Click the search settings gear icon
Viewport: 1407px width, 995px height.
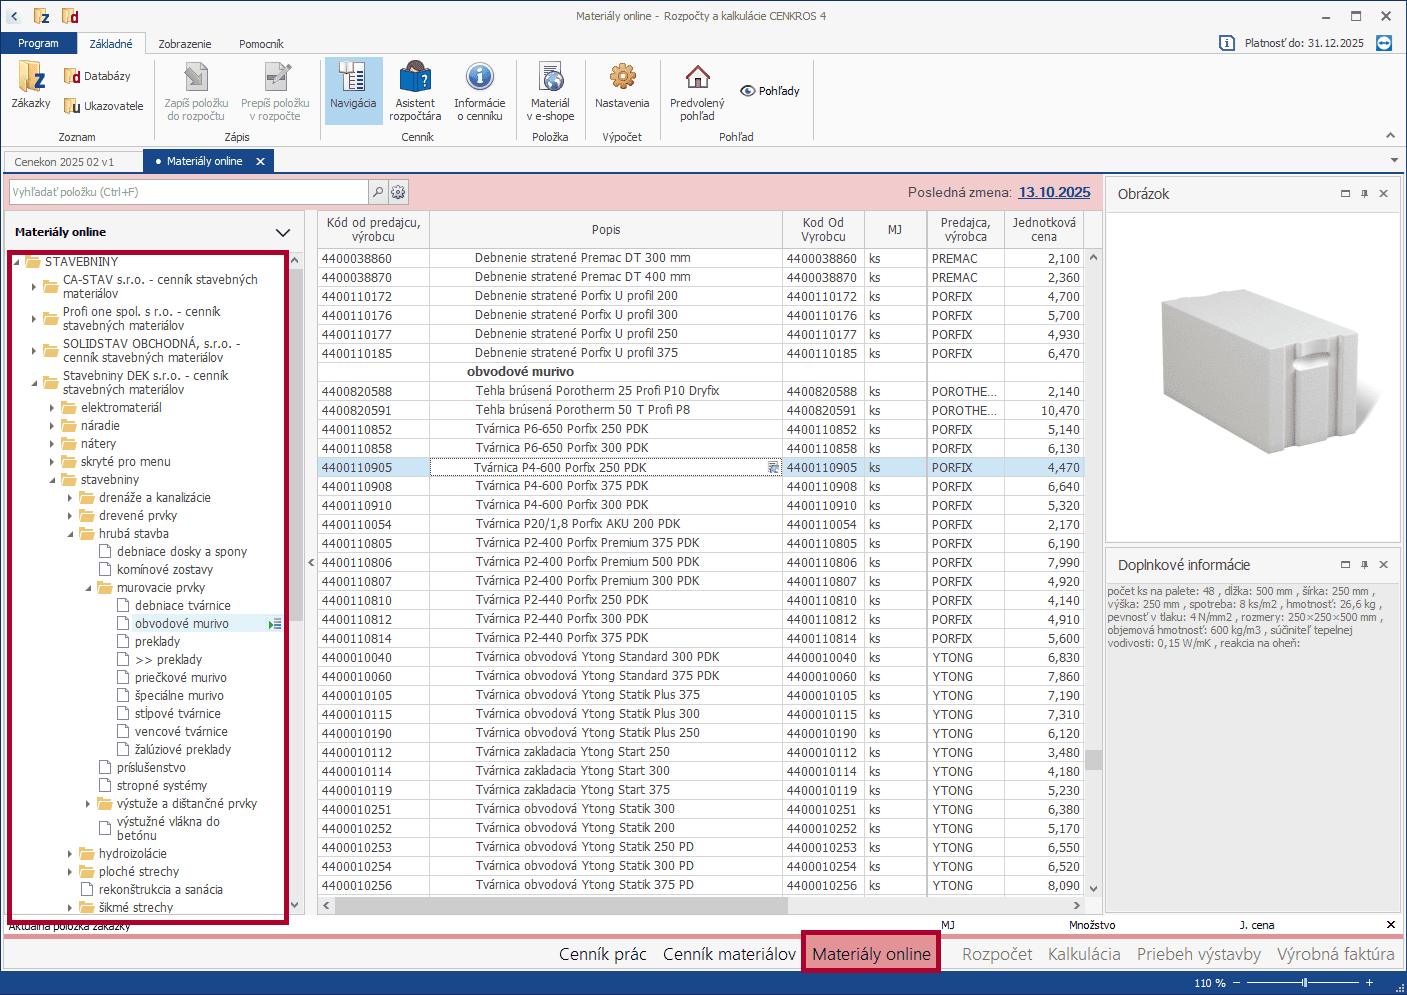pyautogui.click(x=398, y=192)
